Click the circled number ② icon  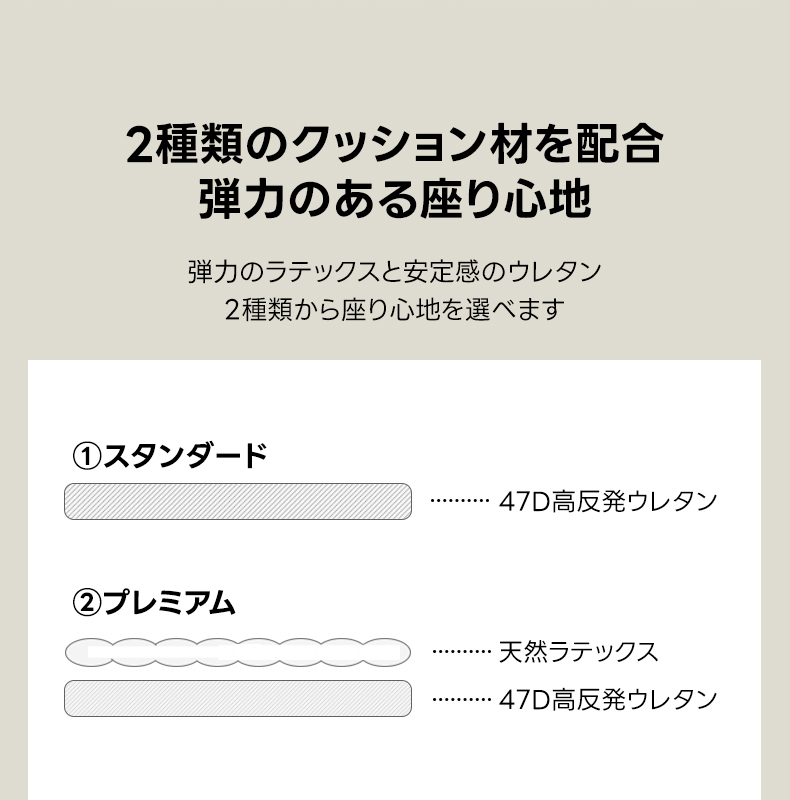point(87,604)
